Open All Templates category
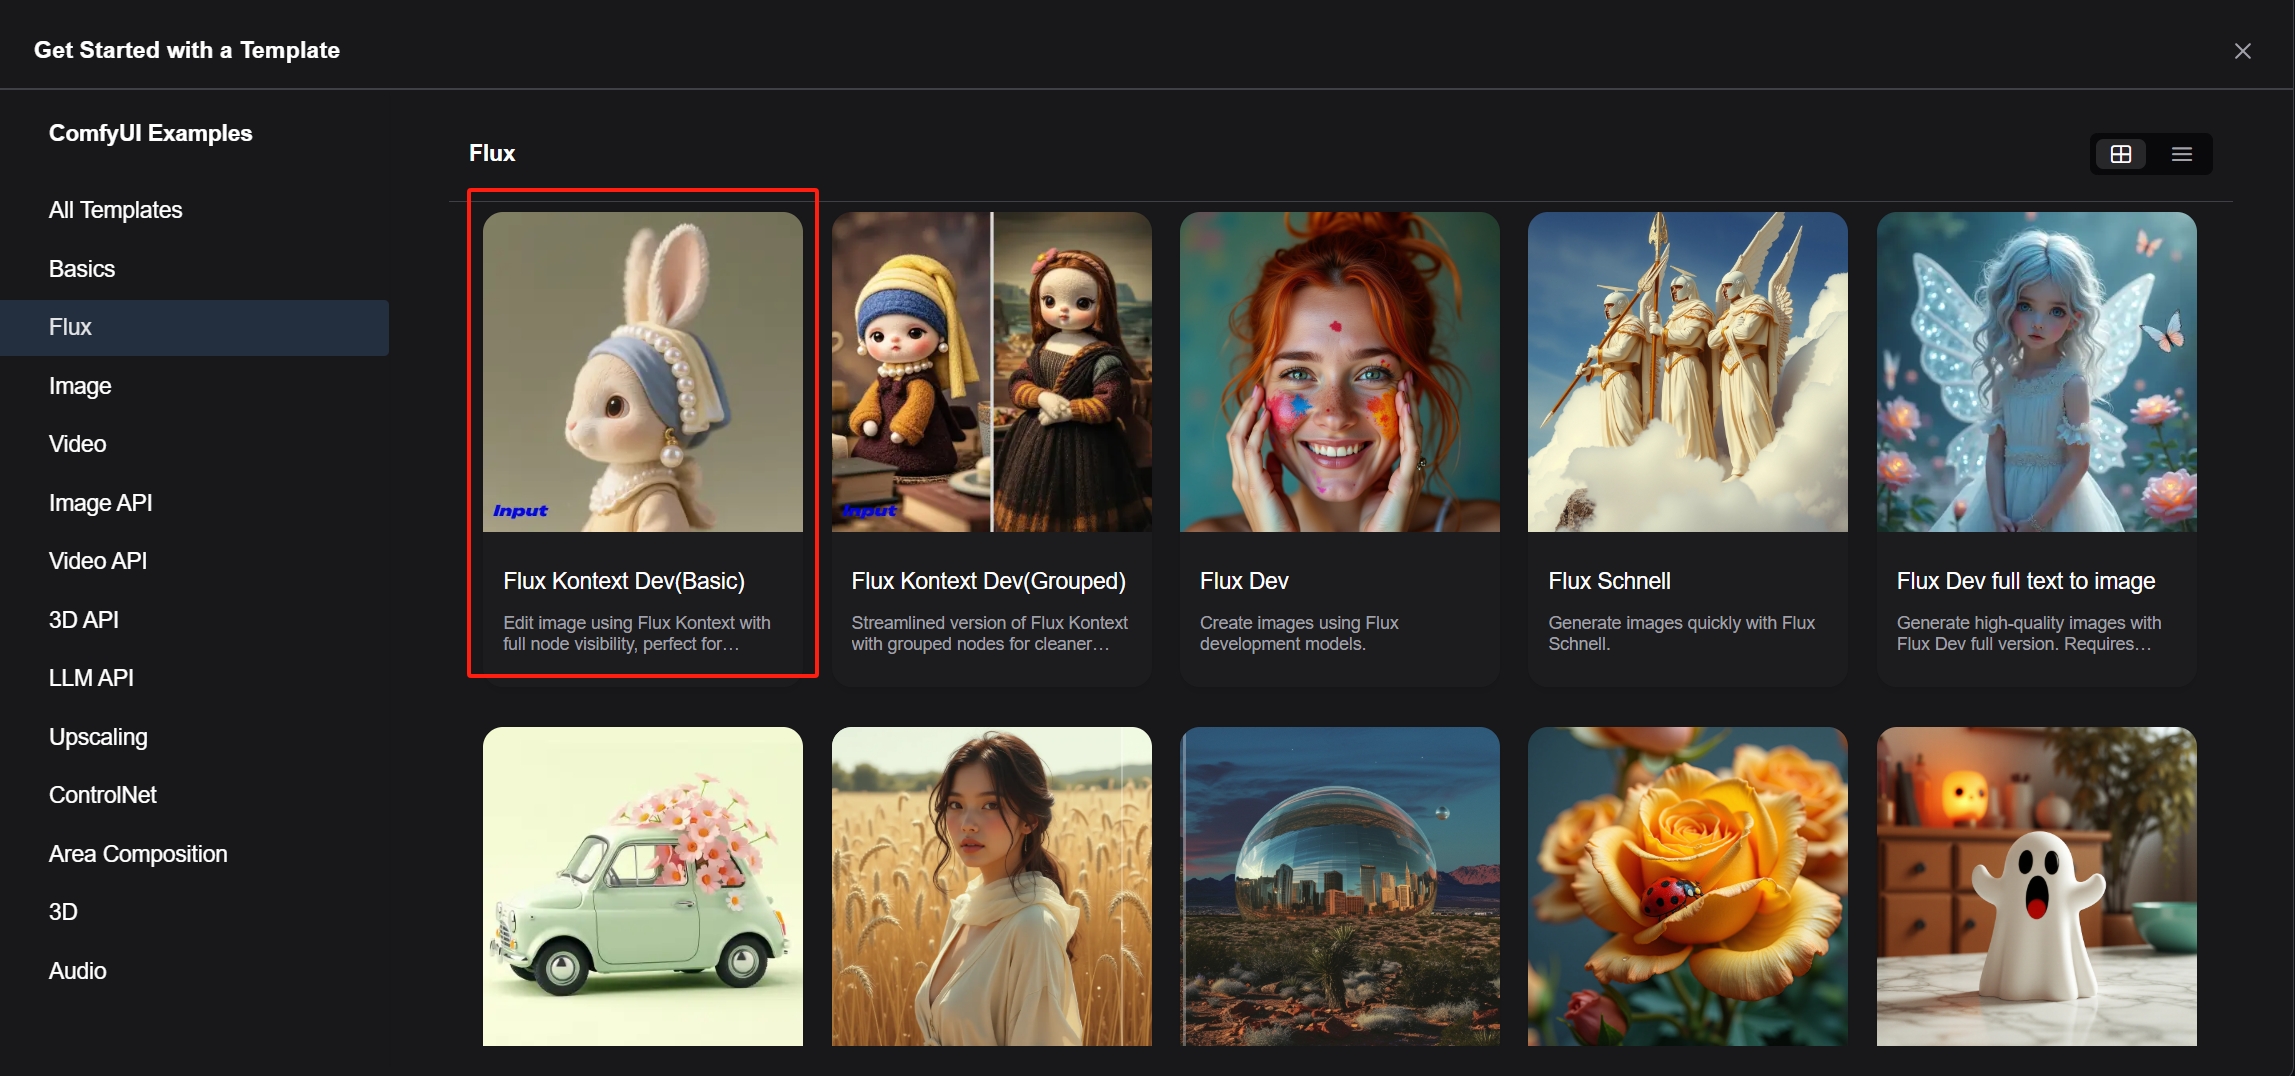Screen dimensions: 2295x1076 tap(194, 210)
